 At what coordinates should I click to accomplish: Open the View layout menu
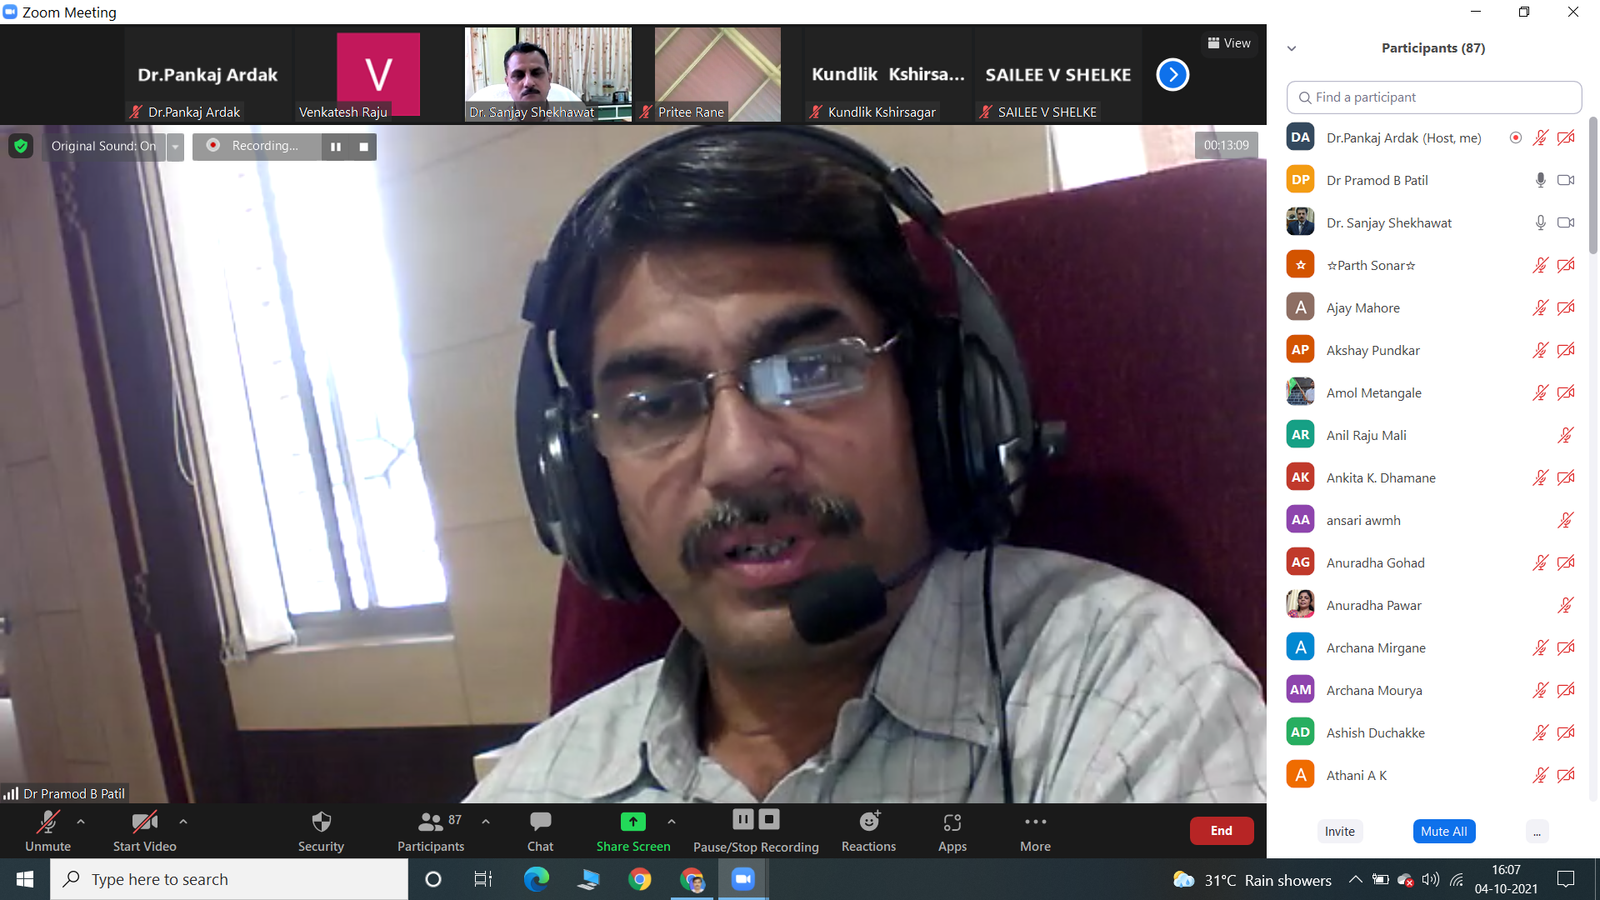pos(1229,43)
